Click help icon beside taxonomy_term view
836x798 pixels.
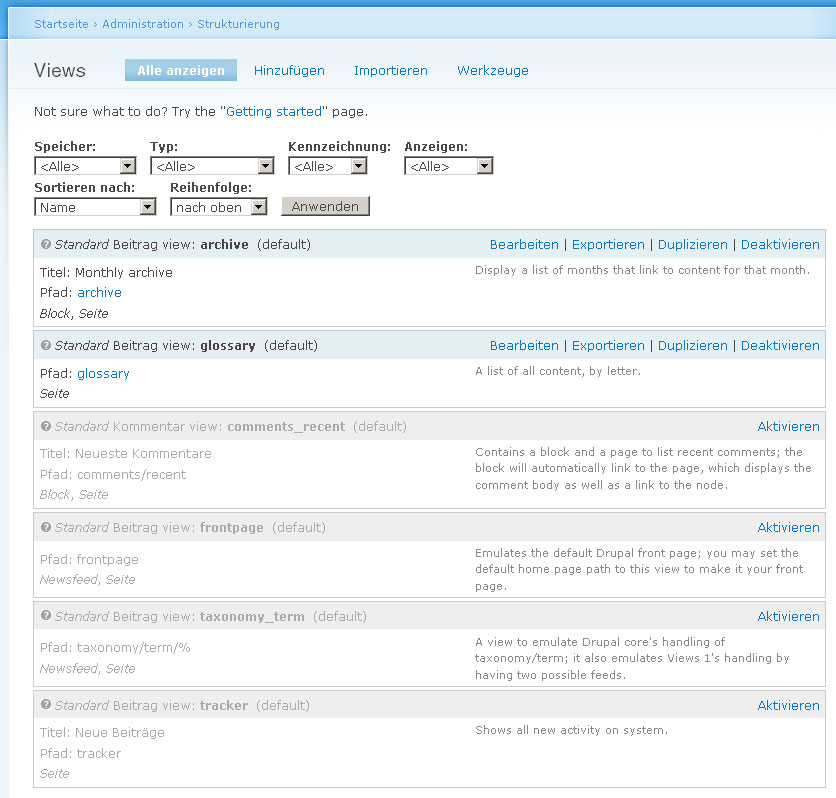46,616
